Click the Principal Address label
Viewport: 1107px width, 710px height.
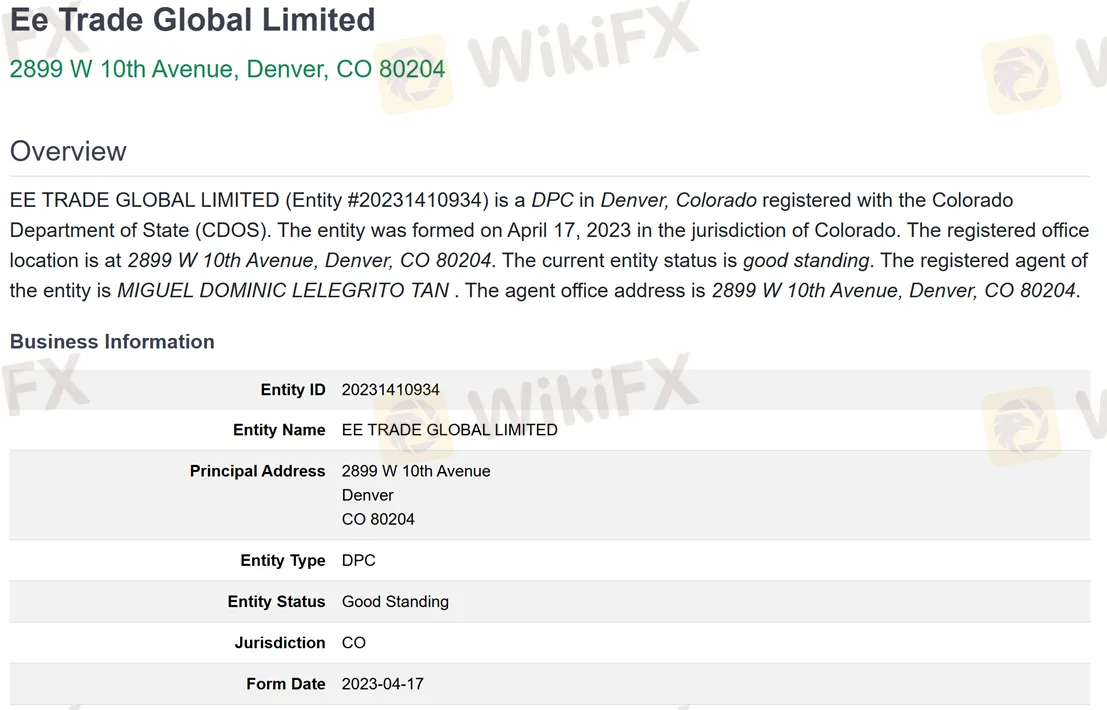[257, 471]
